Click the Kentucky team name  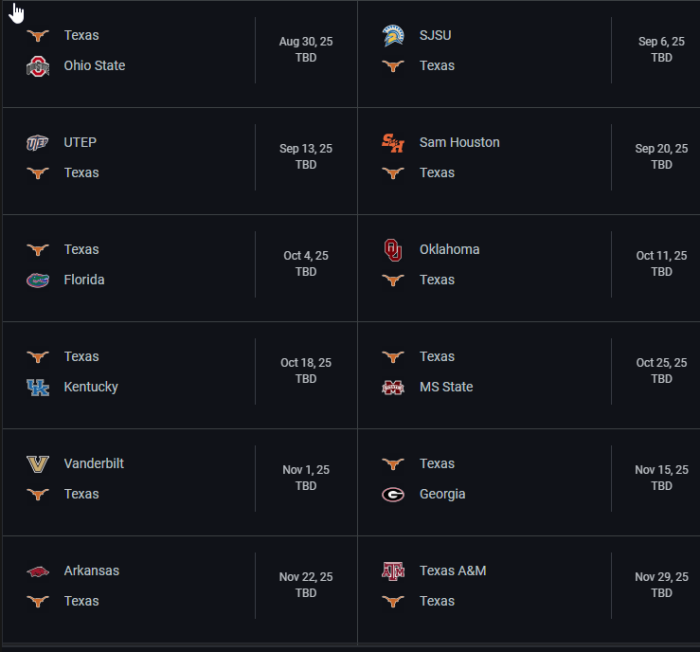tap(91, 387)
